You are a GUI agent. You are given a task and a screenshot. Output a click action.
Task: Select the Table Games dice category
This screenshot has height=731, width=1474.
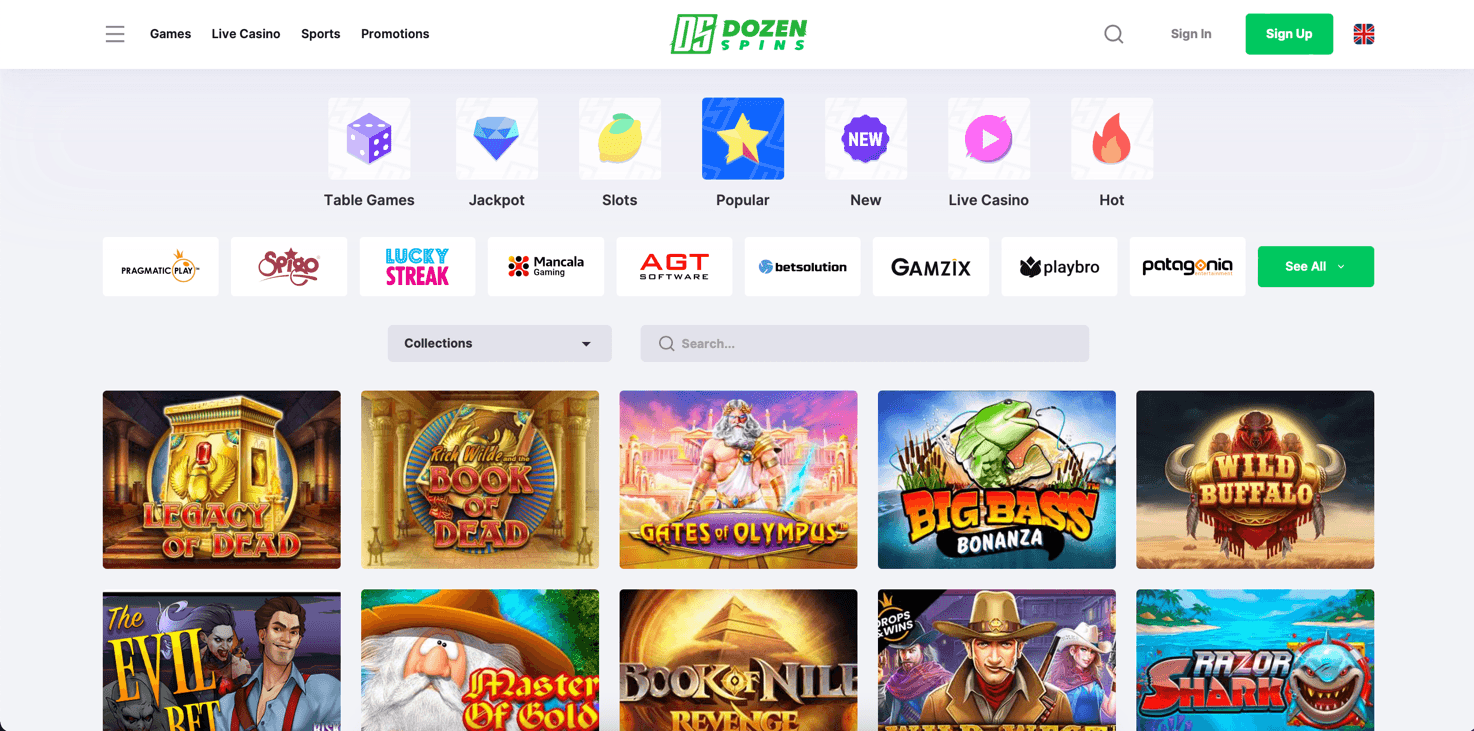tap(369, 139)
